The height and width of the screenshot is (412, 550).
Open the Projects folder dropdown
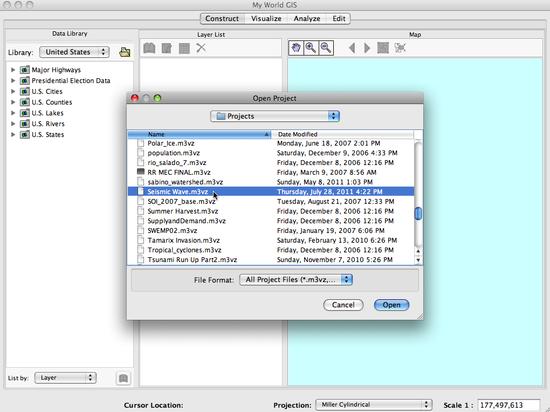275,116
